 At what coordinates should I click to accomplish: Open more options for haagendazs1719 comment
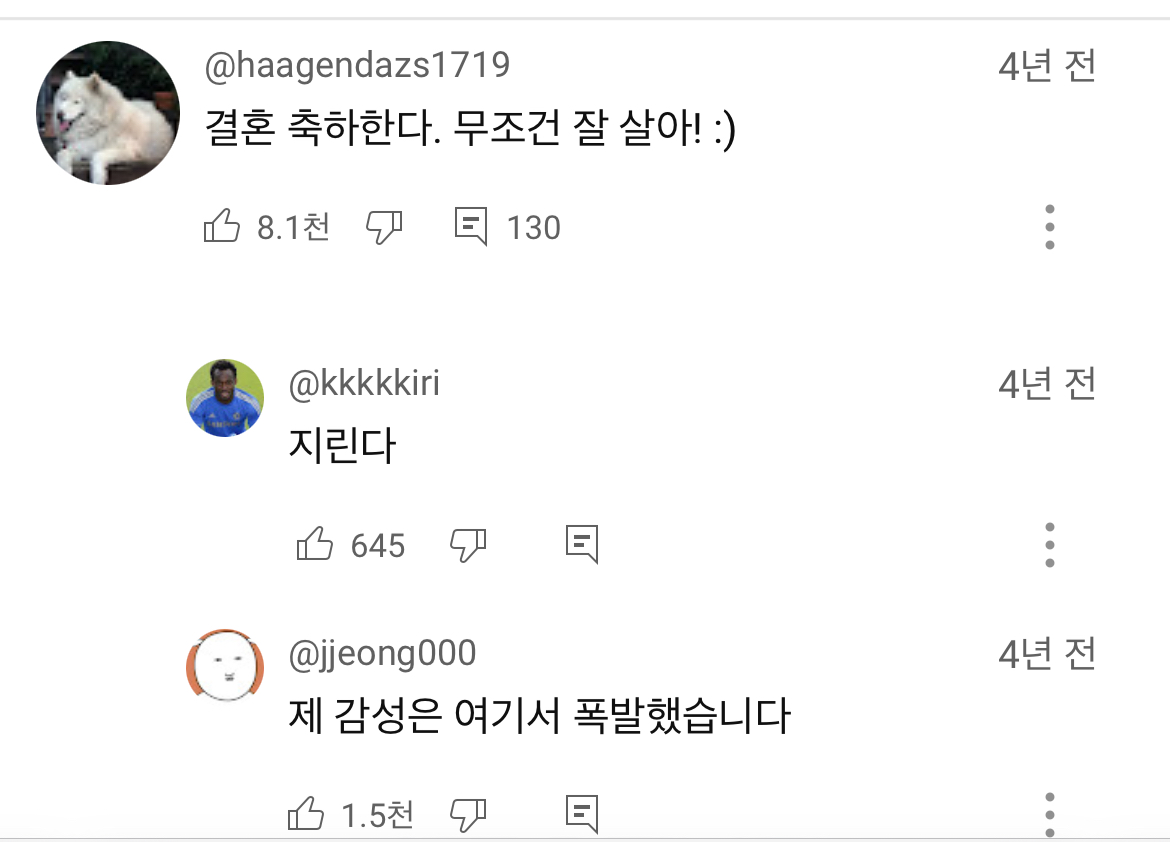coord(1049,227)
